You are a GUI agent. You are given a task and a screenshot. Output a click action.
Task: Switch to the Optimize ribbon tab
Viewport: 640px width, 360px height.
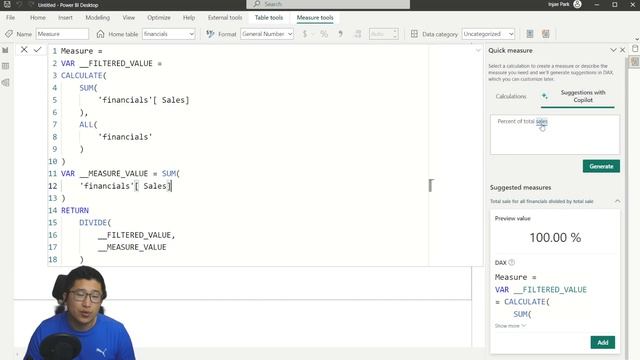tap(159, 18)
